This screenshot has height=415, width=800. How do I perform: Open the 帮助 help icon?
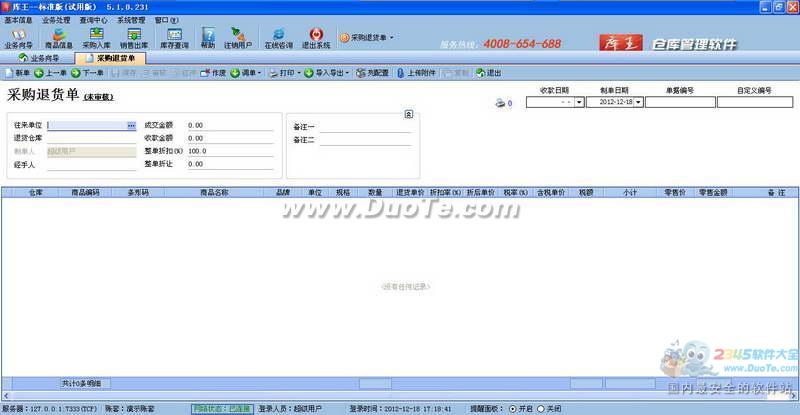coord(208,38)
